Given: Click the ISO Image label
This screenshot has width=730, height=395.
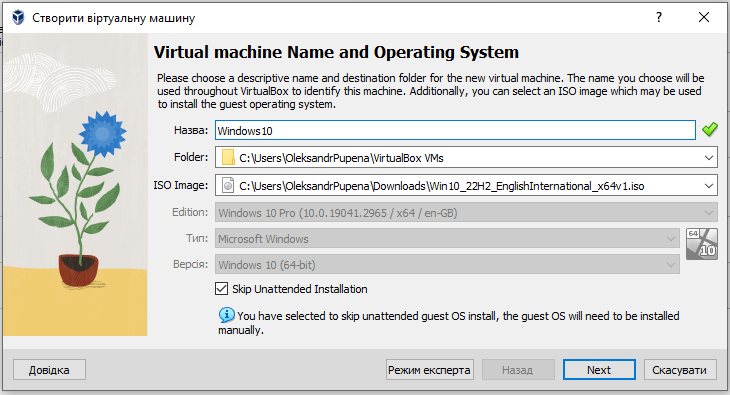Looking at the screenshot, I should pyautogui.click(x=181, y=185).
